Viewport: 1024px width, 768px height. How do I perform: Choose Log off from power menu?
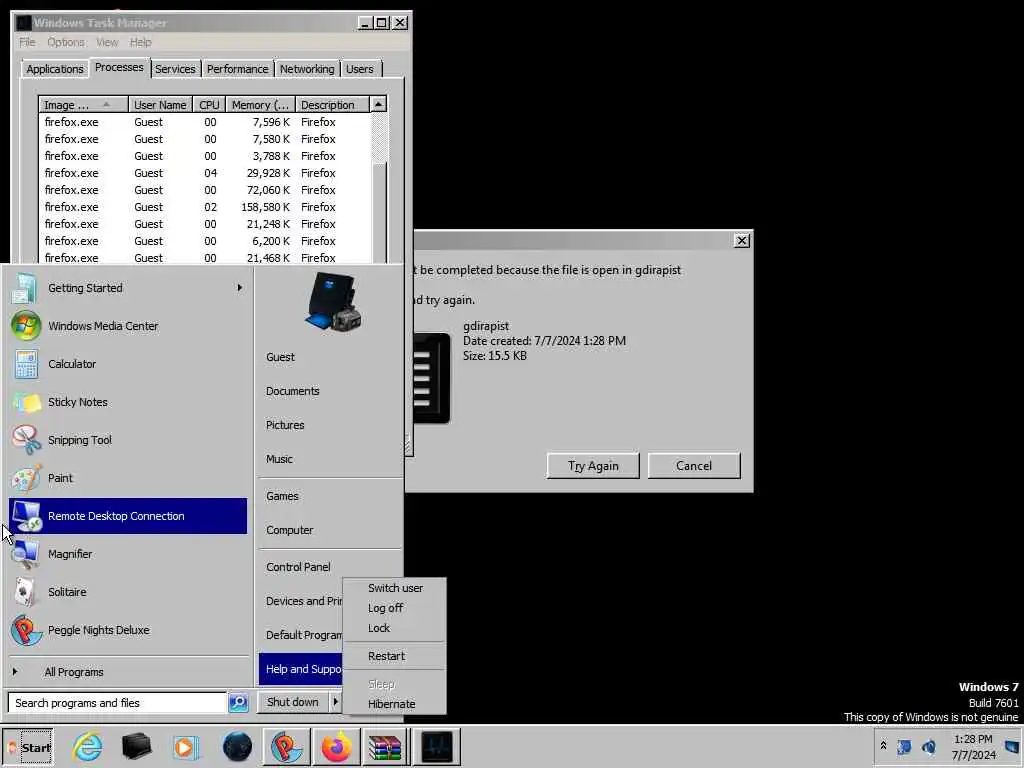(x=394, y=608)
